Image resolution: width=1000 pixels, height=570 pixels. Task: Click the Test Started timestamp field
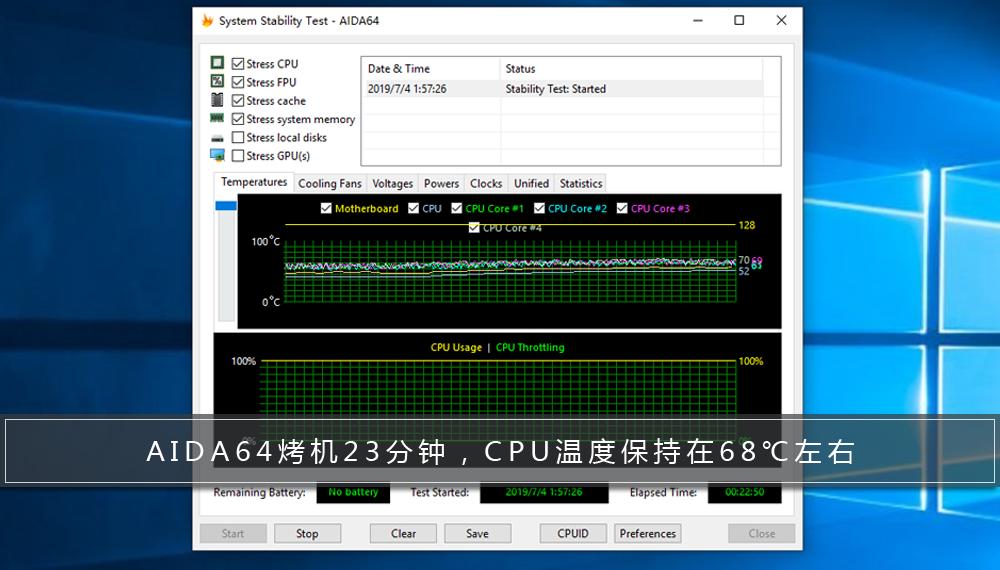point(544,492)
